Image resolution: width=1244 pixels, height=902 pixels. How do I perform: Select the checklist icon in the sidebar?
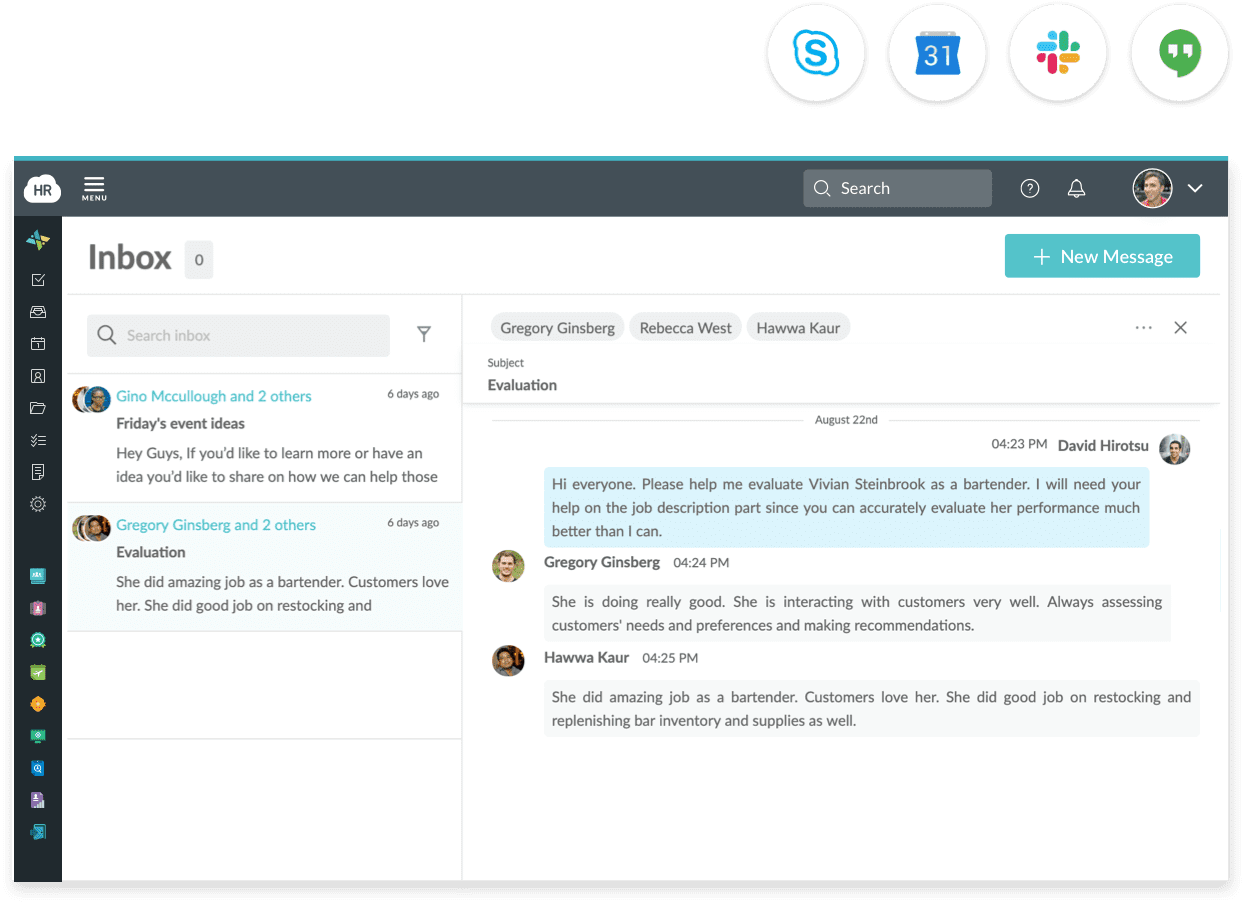point(37,439)
